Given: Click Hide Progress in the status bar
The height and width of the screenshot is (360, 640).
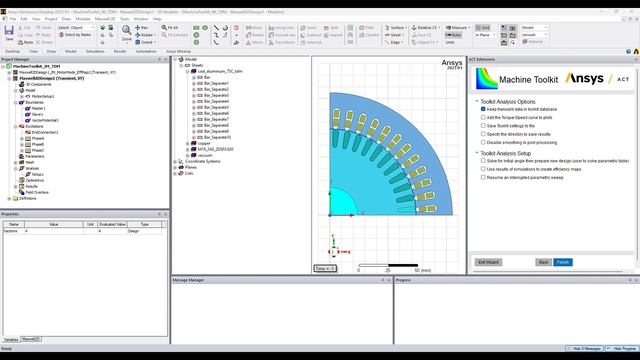Looking at the screenshot, I should point(622,349).
